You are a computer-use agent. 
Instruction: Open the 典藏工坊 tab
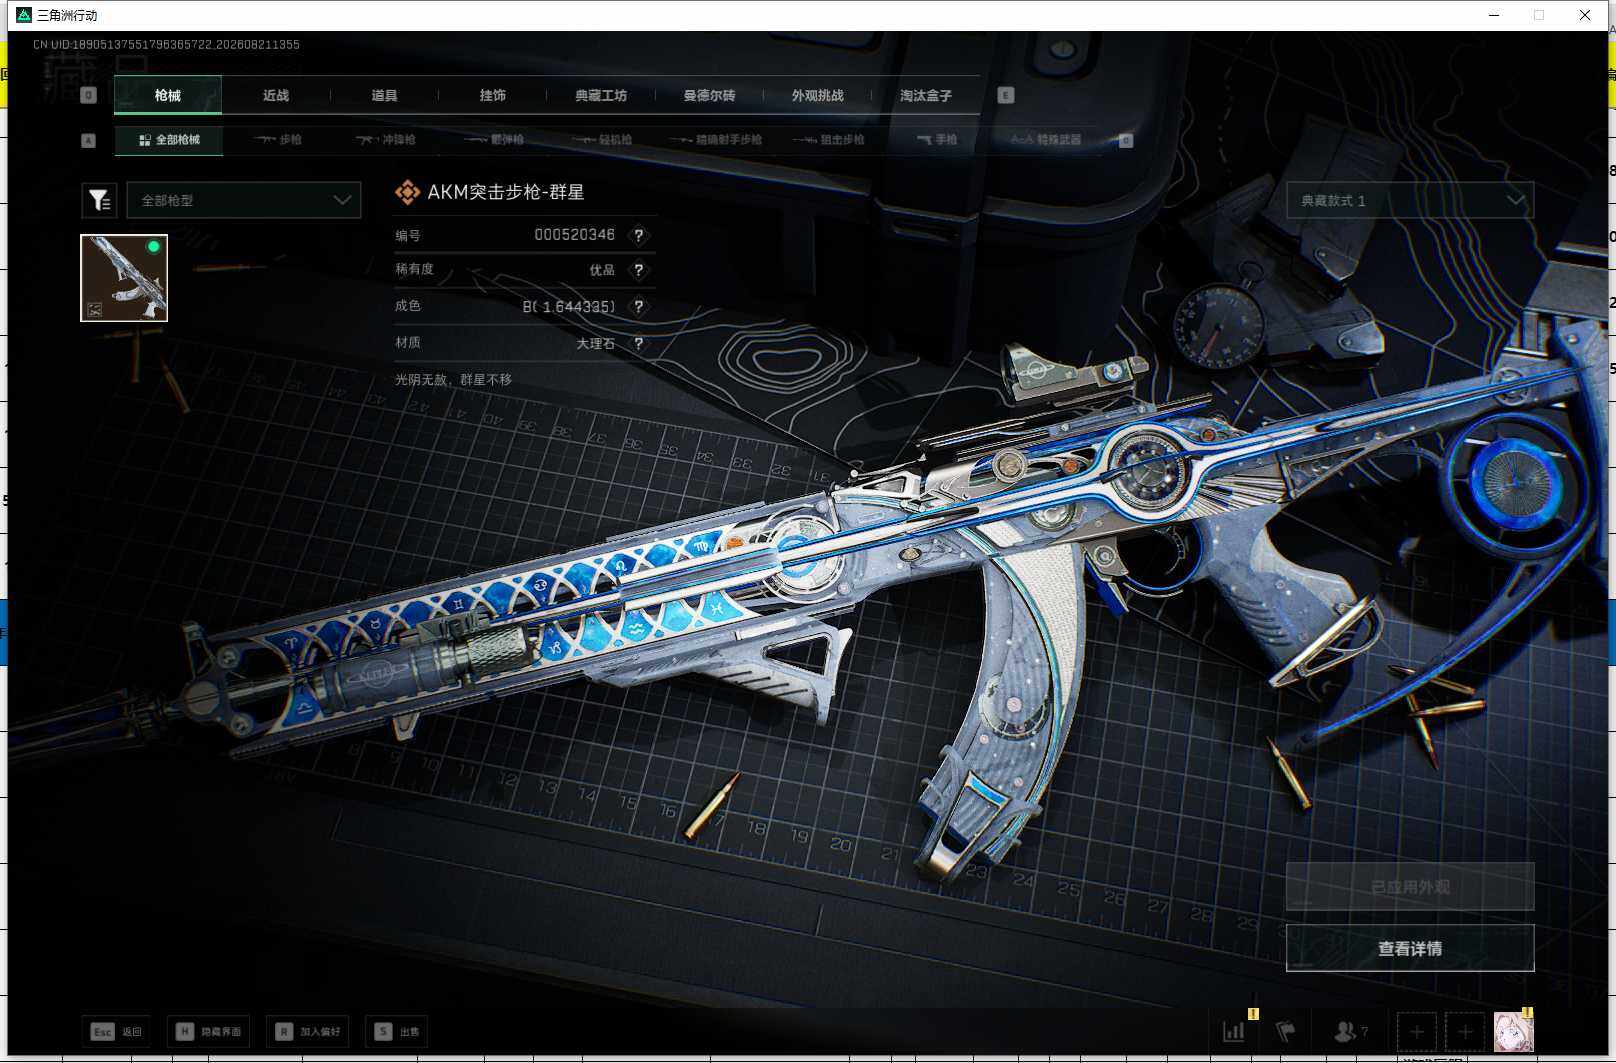[601, 95]
